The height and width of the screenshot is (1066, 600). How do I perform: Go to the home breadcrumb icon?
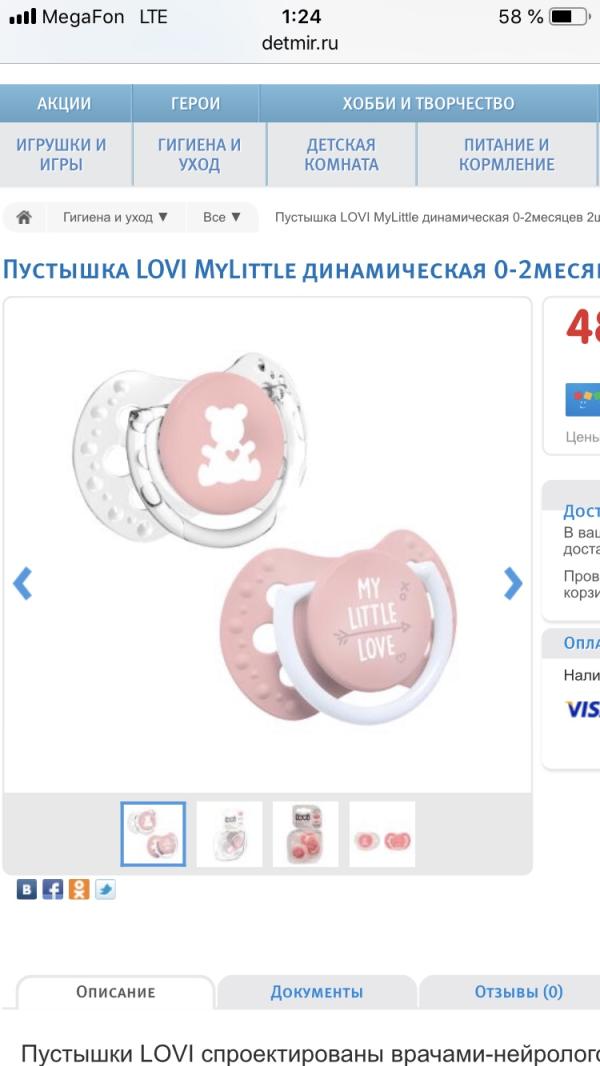click(24, 218)
